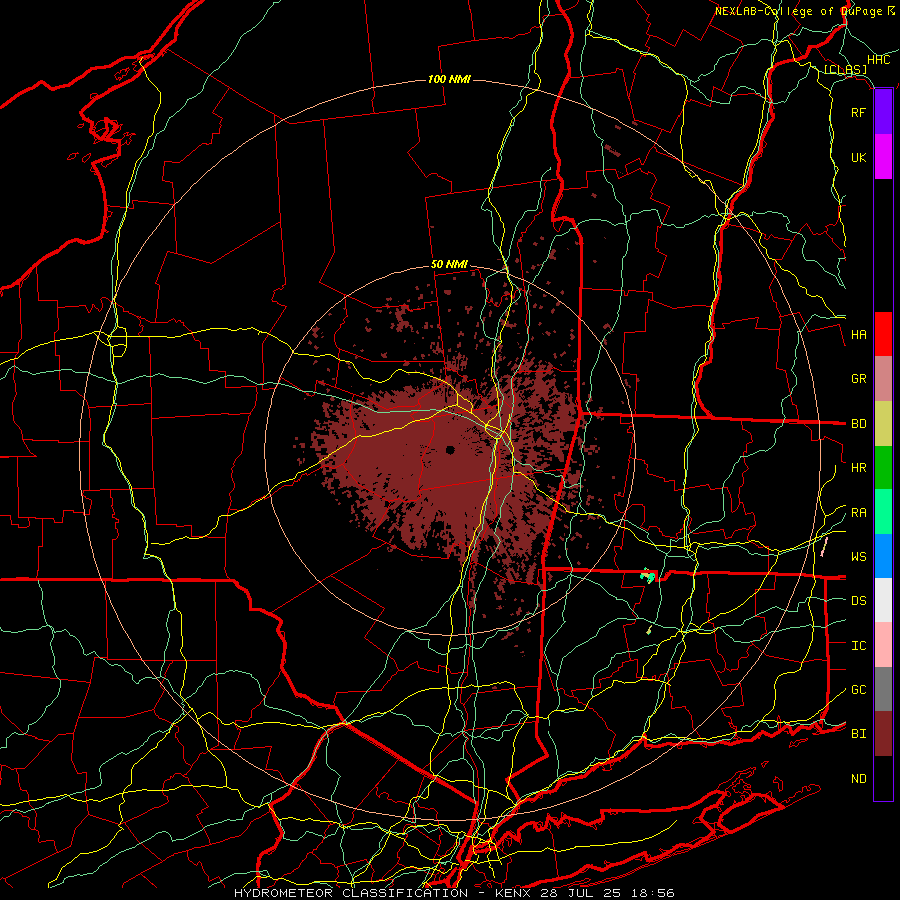This screenshot has width=900, height=900.
Task: Click the [CLAS] units label
Action: tap(845, 70)
